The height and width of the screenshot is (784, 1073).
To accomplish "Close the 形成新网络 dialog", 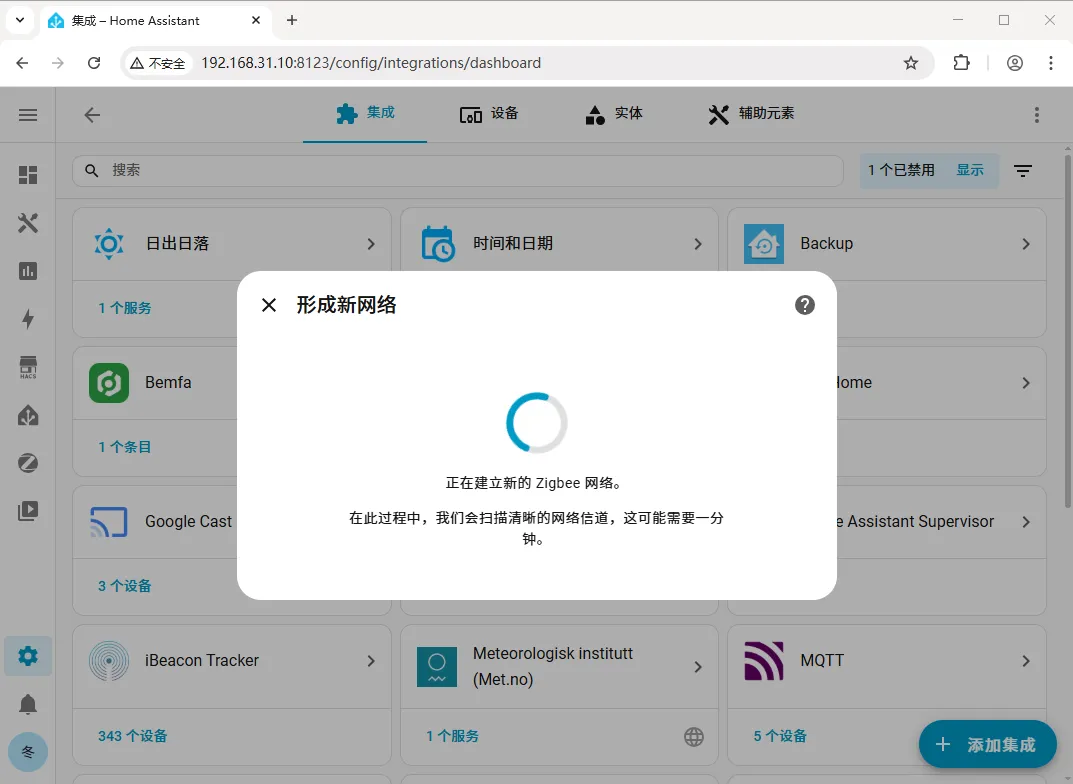I will 269,305.
